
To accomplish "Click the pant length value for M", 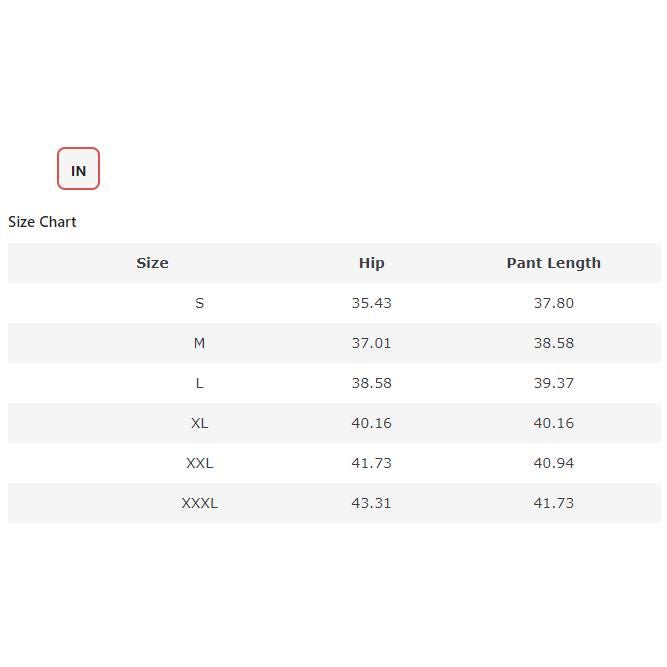I will [x=553, y=343].
